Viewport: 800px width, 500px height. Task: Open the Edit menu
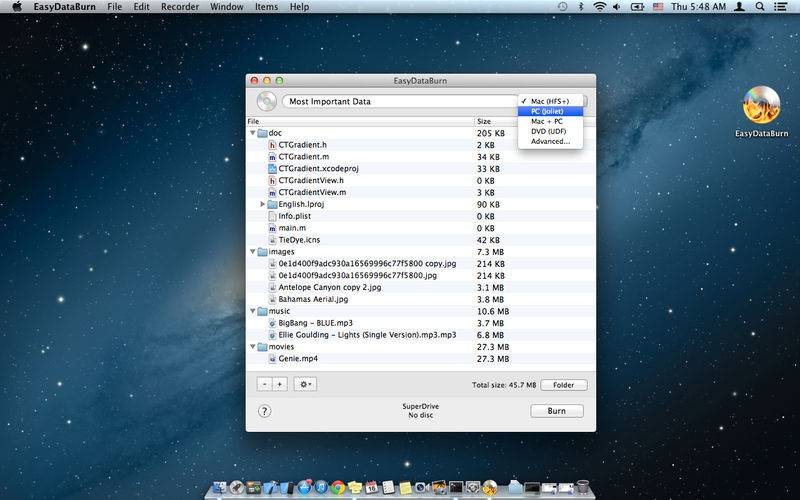point(141,7)
